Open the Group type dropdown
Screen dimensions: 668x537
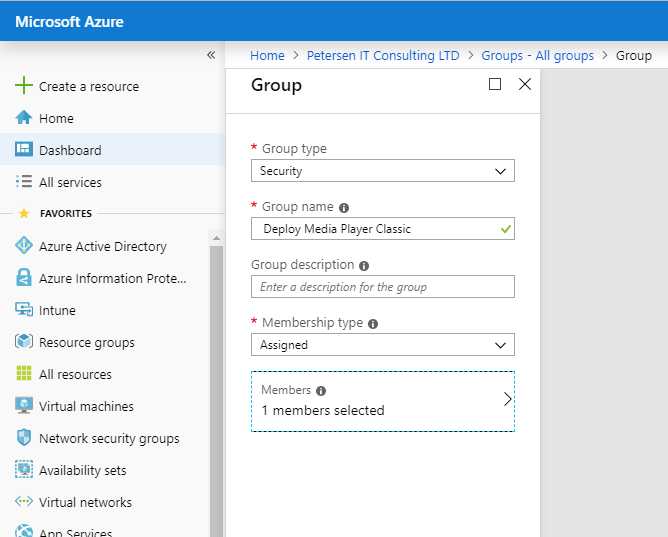point(382,171)
